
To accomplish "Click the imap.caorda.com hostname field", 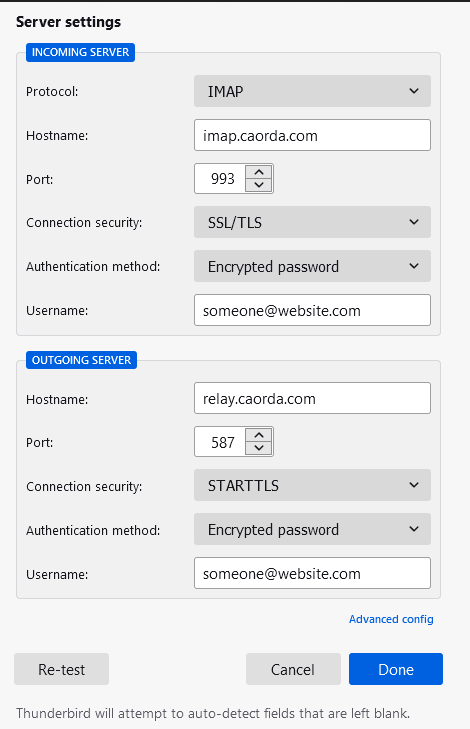I will 312,135.
